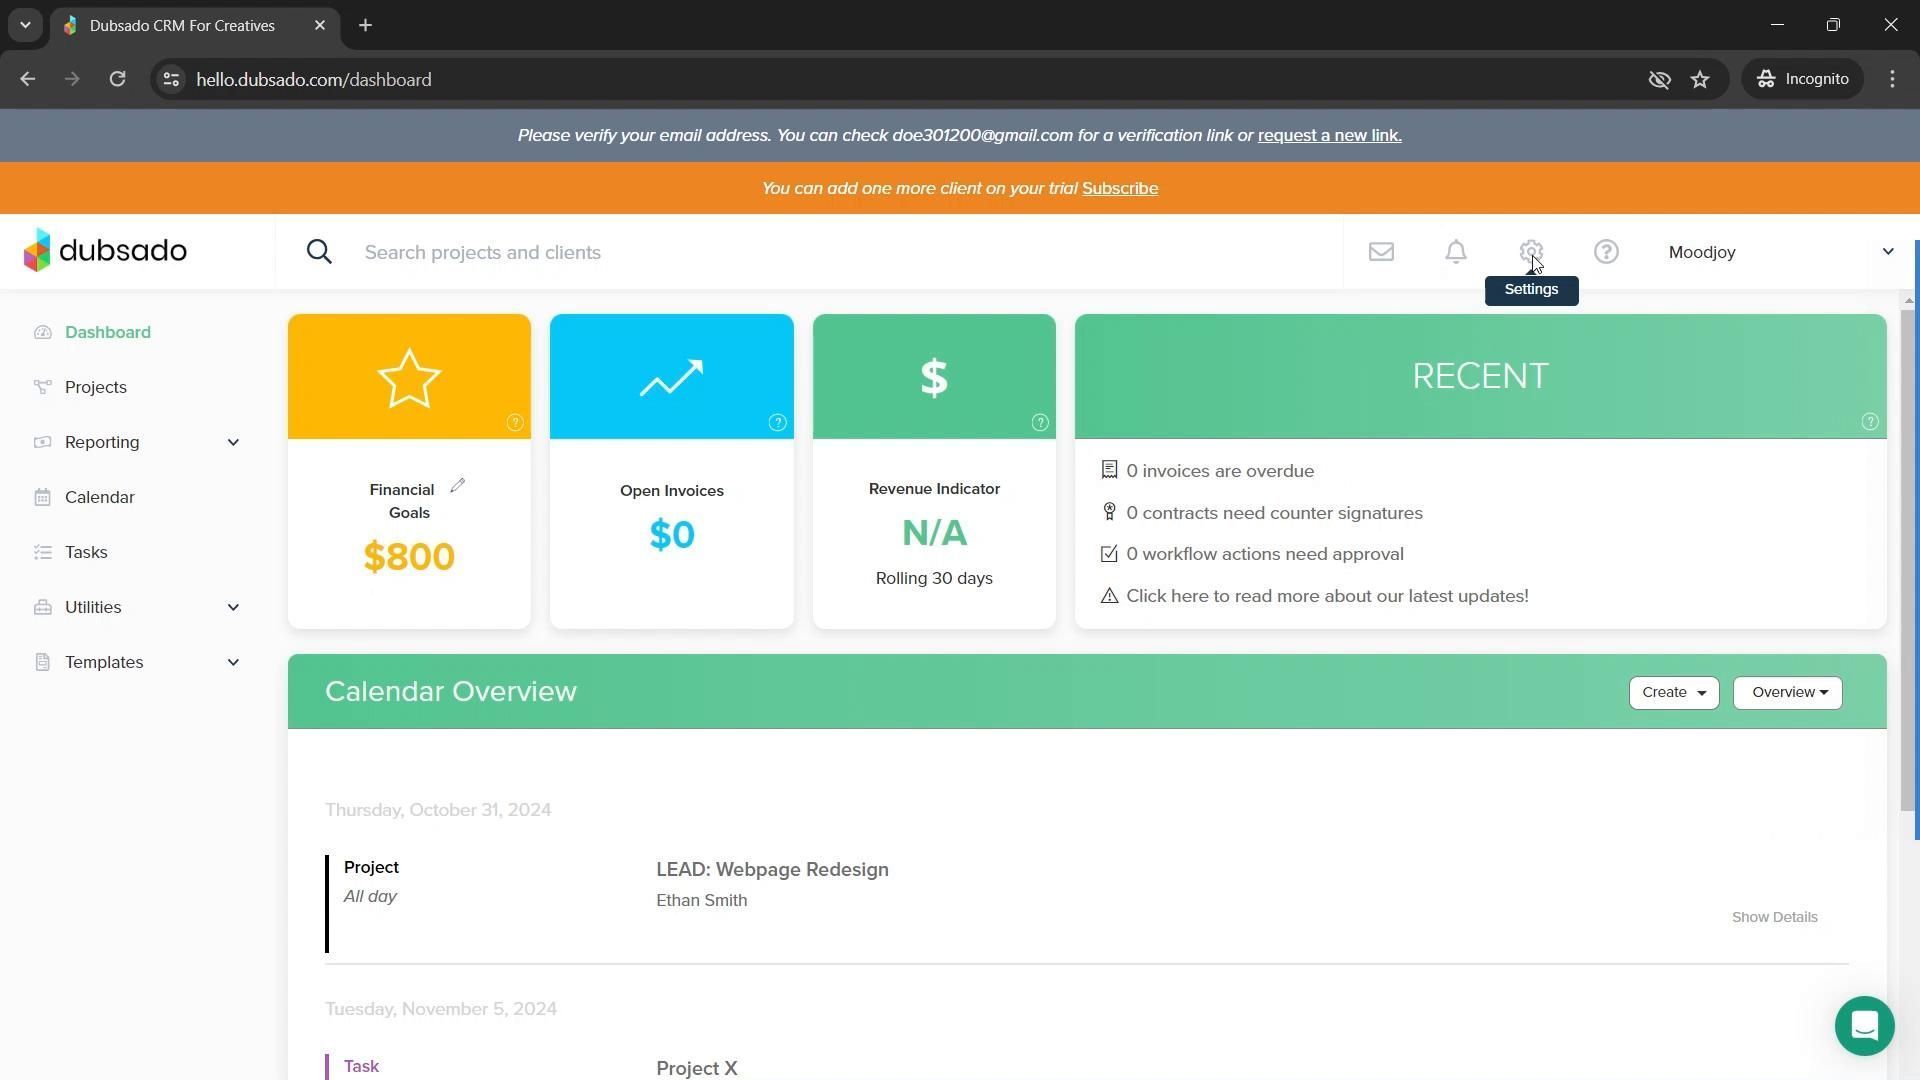Open the notifications bell

point(1456,252)
